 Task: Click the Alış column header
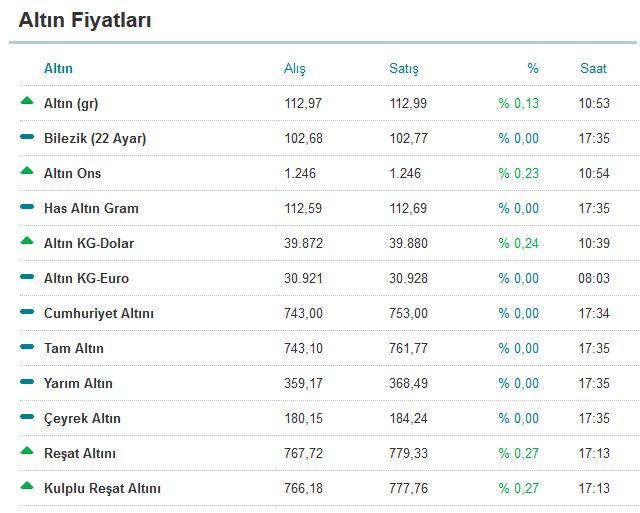[x=295, y=69]
